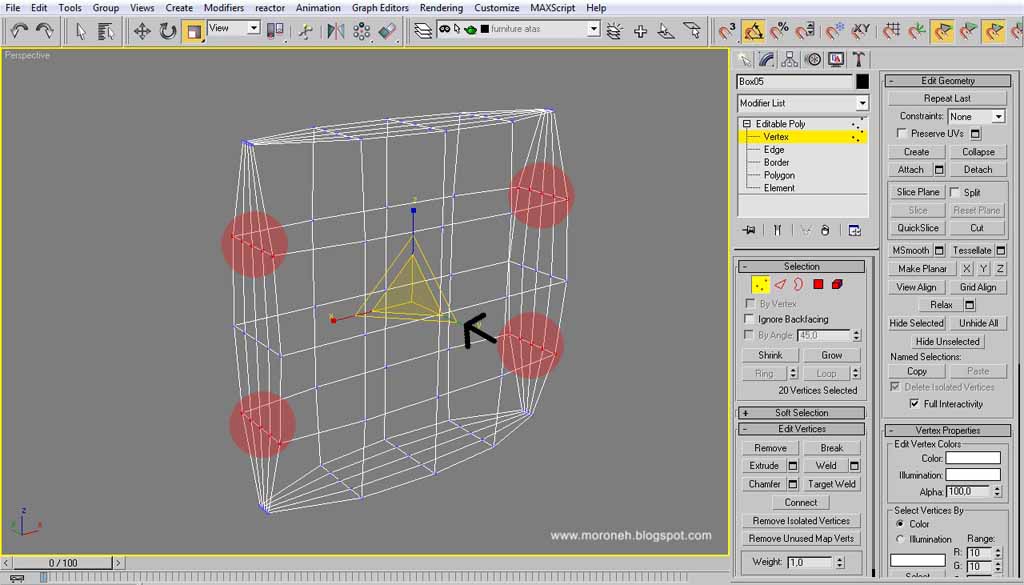Click the Target Weld button
Screen dimensions: 1024x585
pos(831,484)
